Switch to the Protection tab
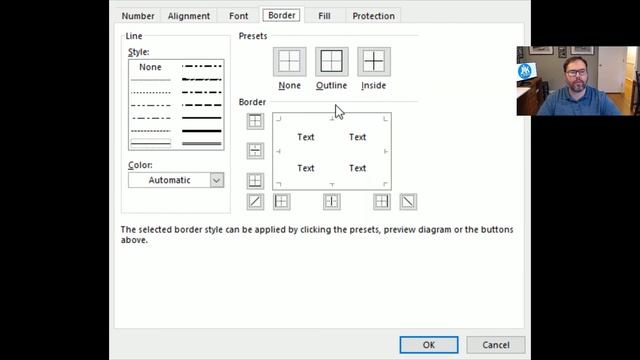Viewport: 640px width, 360px height. coord(373,16)
